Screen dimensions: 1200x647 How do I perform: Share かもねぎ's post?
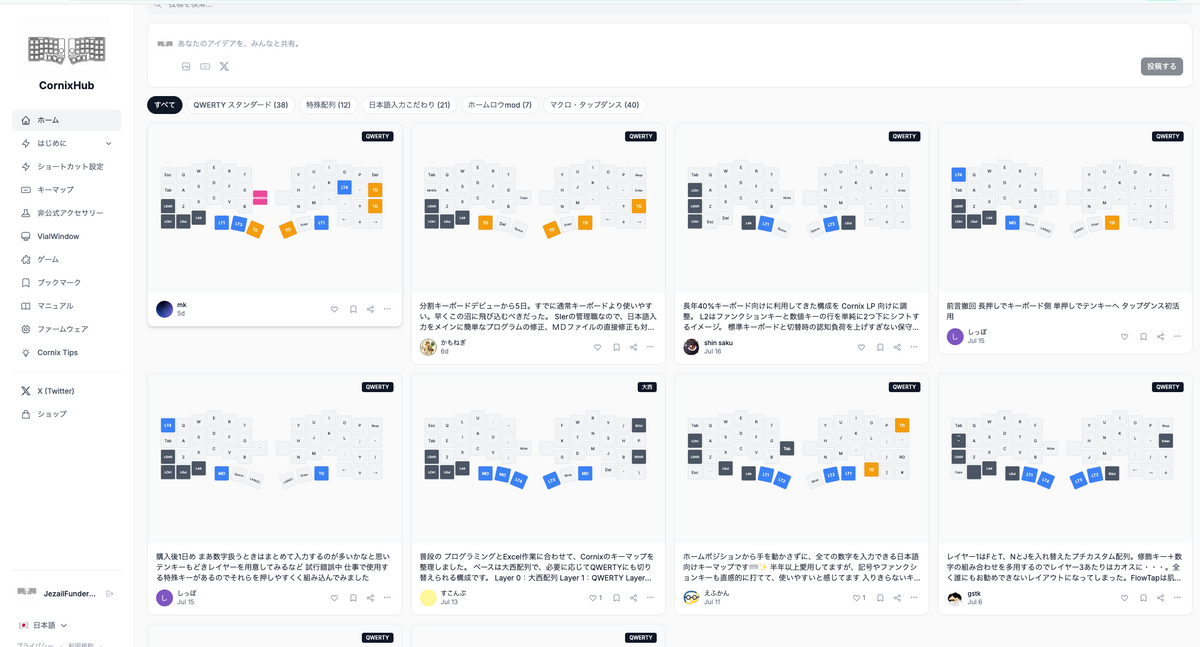pyautogui.click(x=634, y=347)
